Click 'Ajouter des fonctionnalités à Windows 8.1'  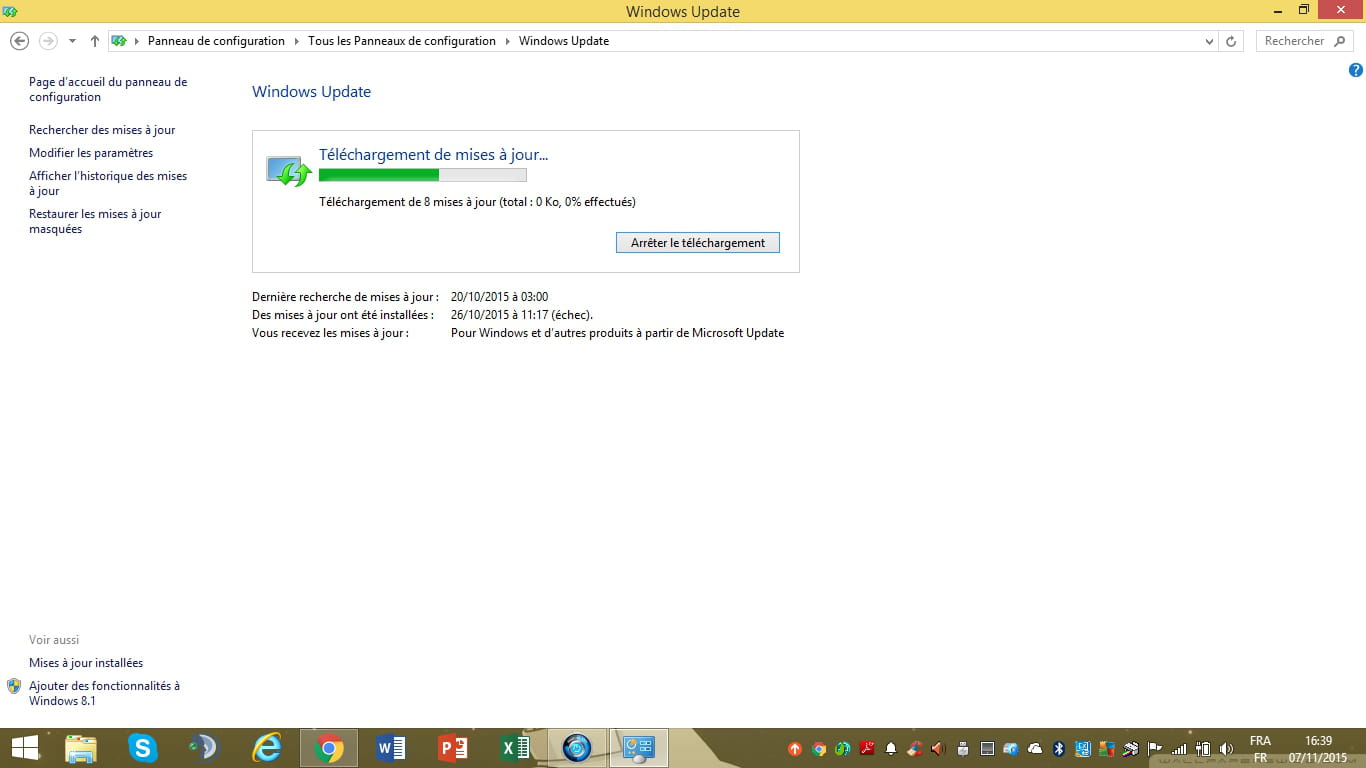click(x=104, y=693)
